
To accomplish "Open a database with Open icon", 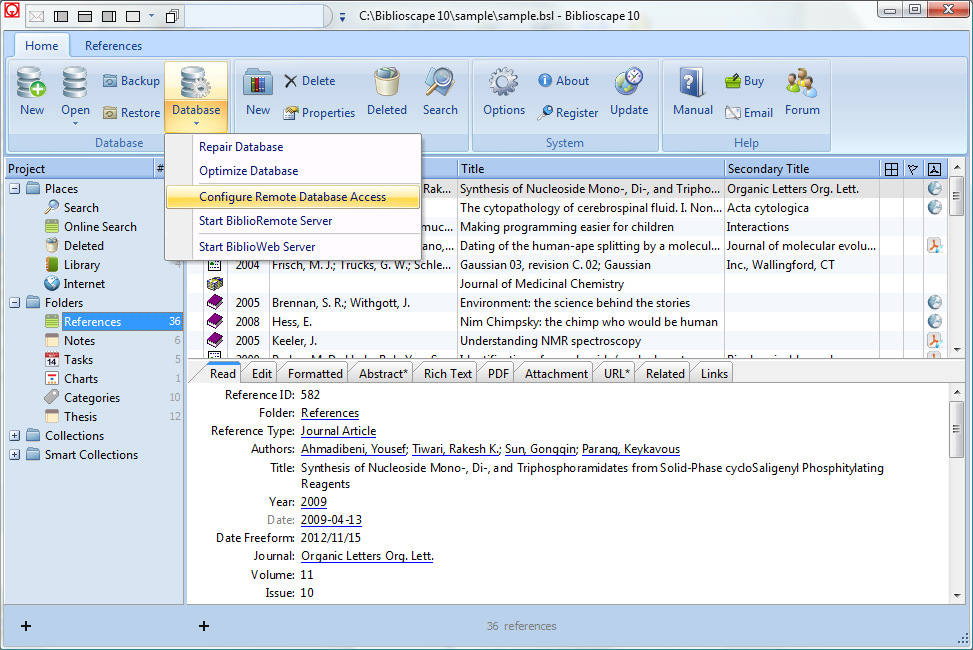I will pyautogui.click(x=75, y=91).
